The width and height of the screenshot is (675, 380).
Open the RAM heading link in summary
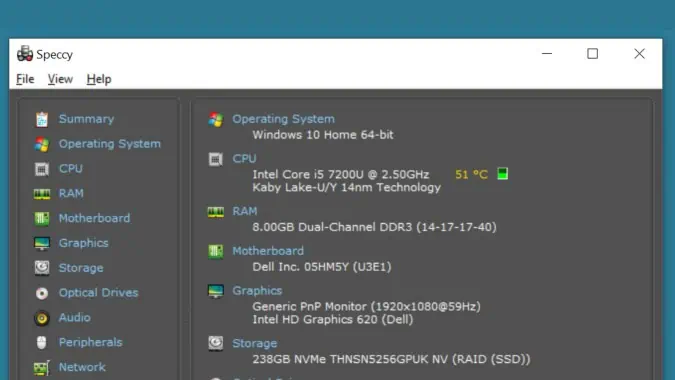[245, 211]
